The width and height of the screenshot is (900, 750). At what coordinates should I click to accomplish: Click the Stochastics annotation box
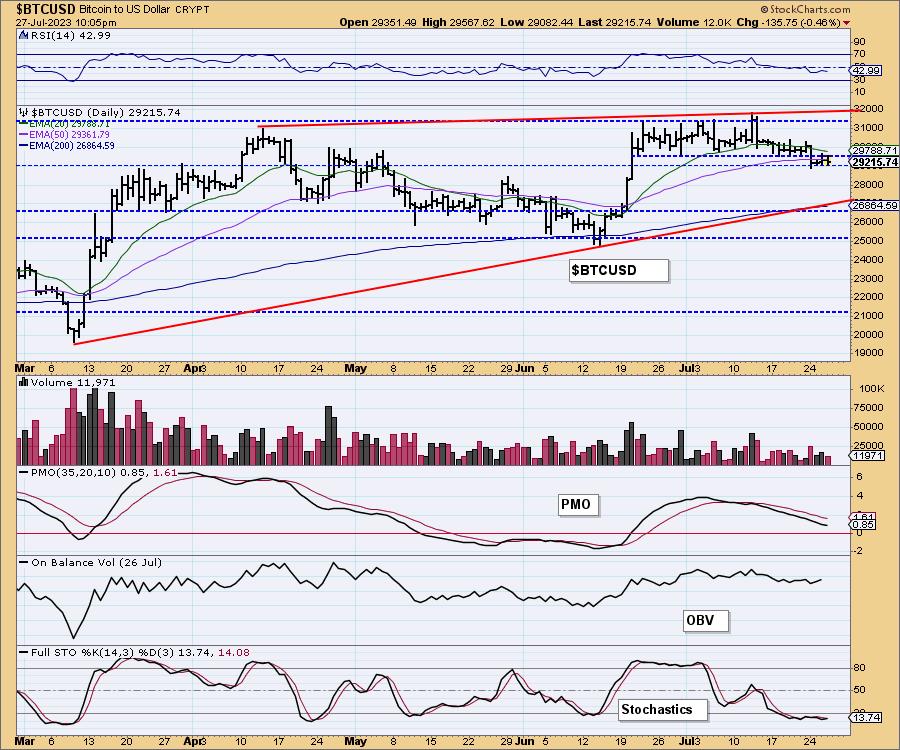(x=663, y=710)
